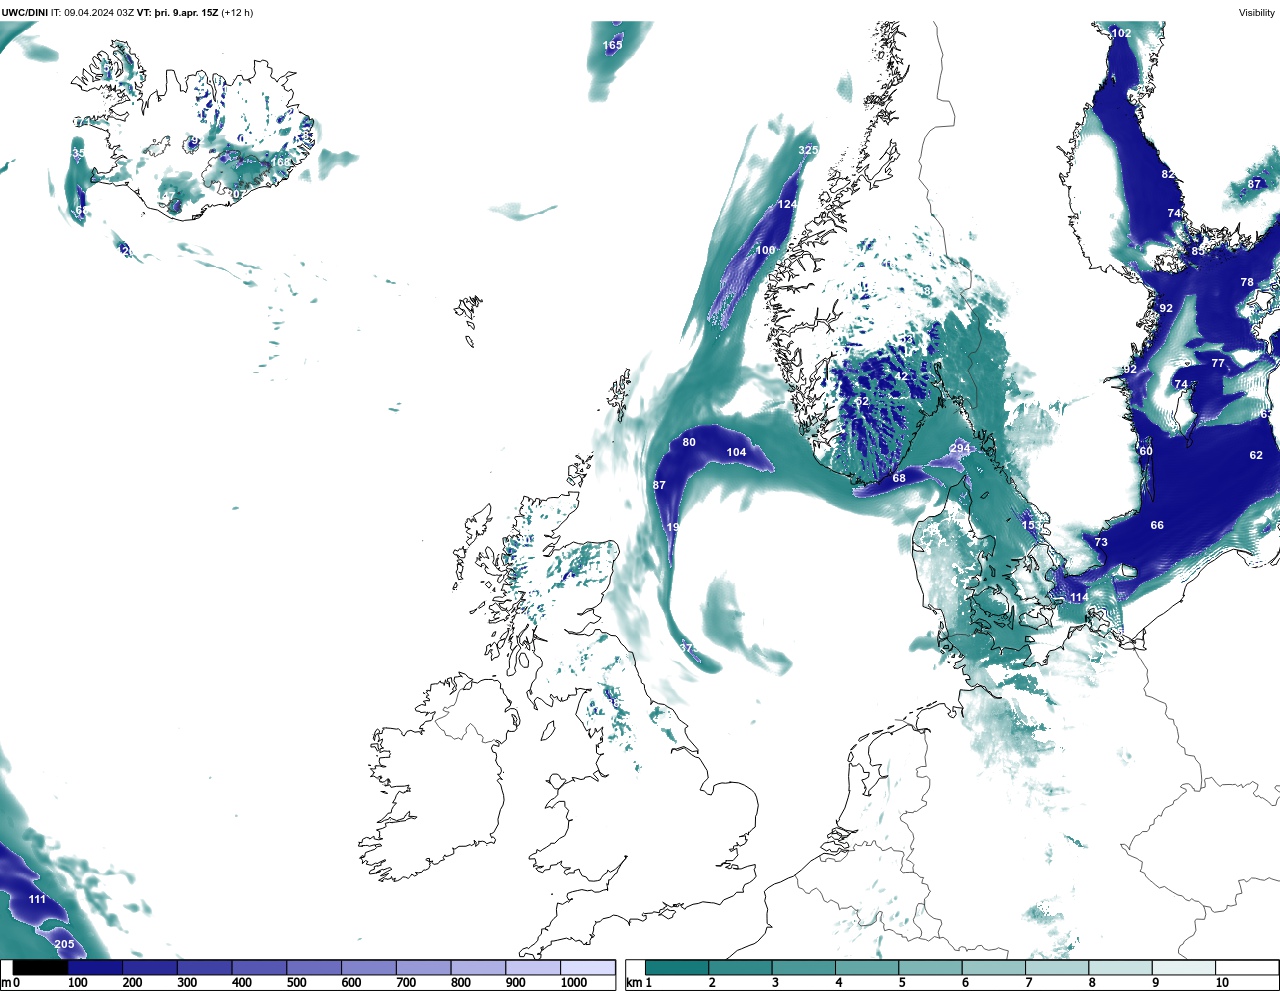This screenshot has height=991, width=1280.
Task: Click the '325' value off Norway's coast
Action: point(808,150)
